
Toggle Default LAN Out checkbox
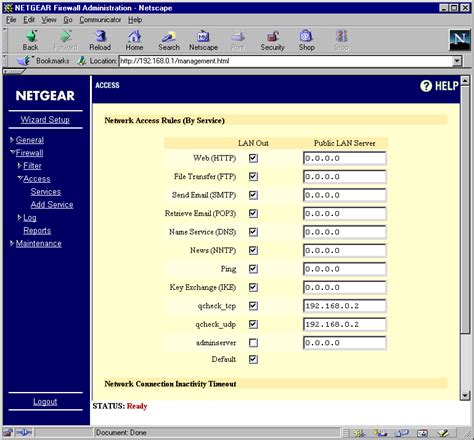pyautogui.click(x=253, y=359)
